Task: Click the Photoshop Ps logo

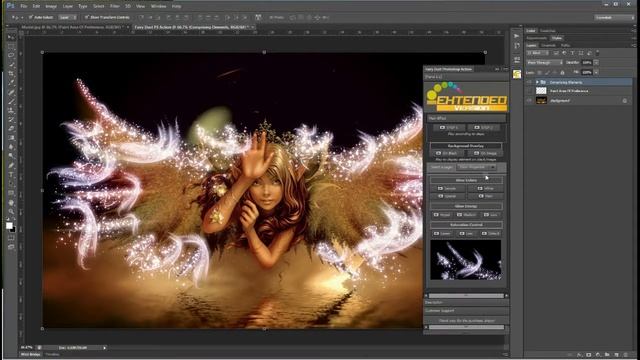Action: pyautogui.click(x=10, y=6)
